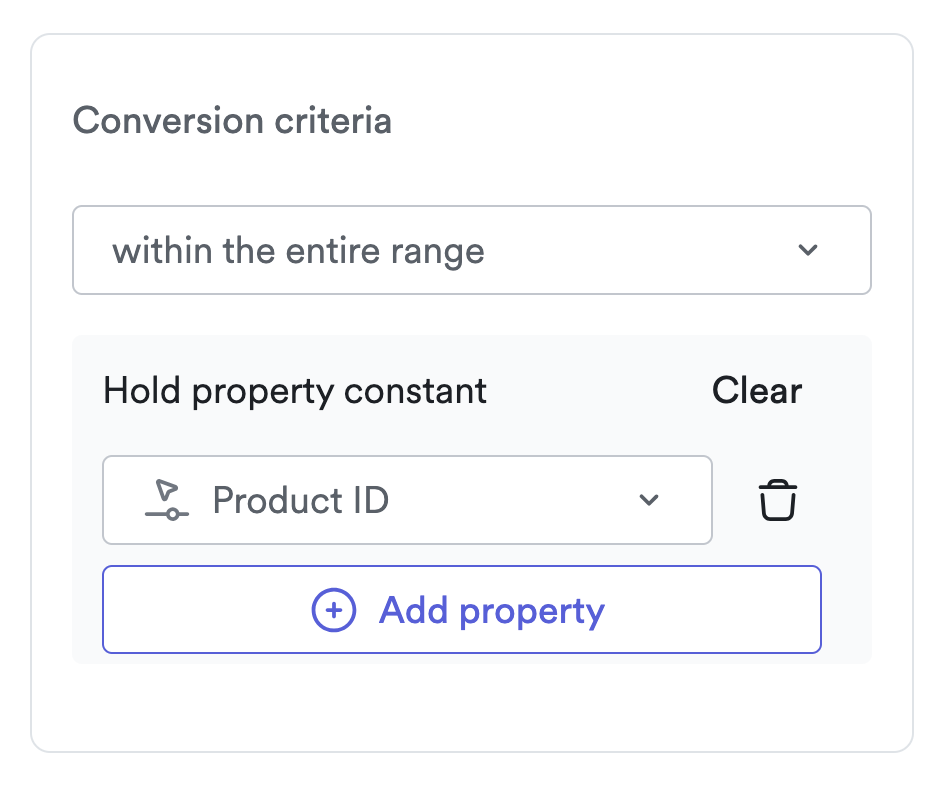Select the Hold property constant label
This screenshot has height=788, width=946.
coord(295,390)
